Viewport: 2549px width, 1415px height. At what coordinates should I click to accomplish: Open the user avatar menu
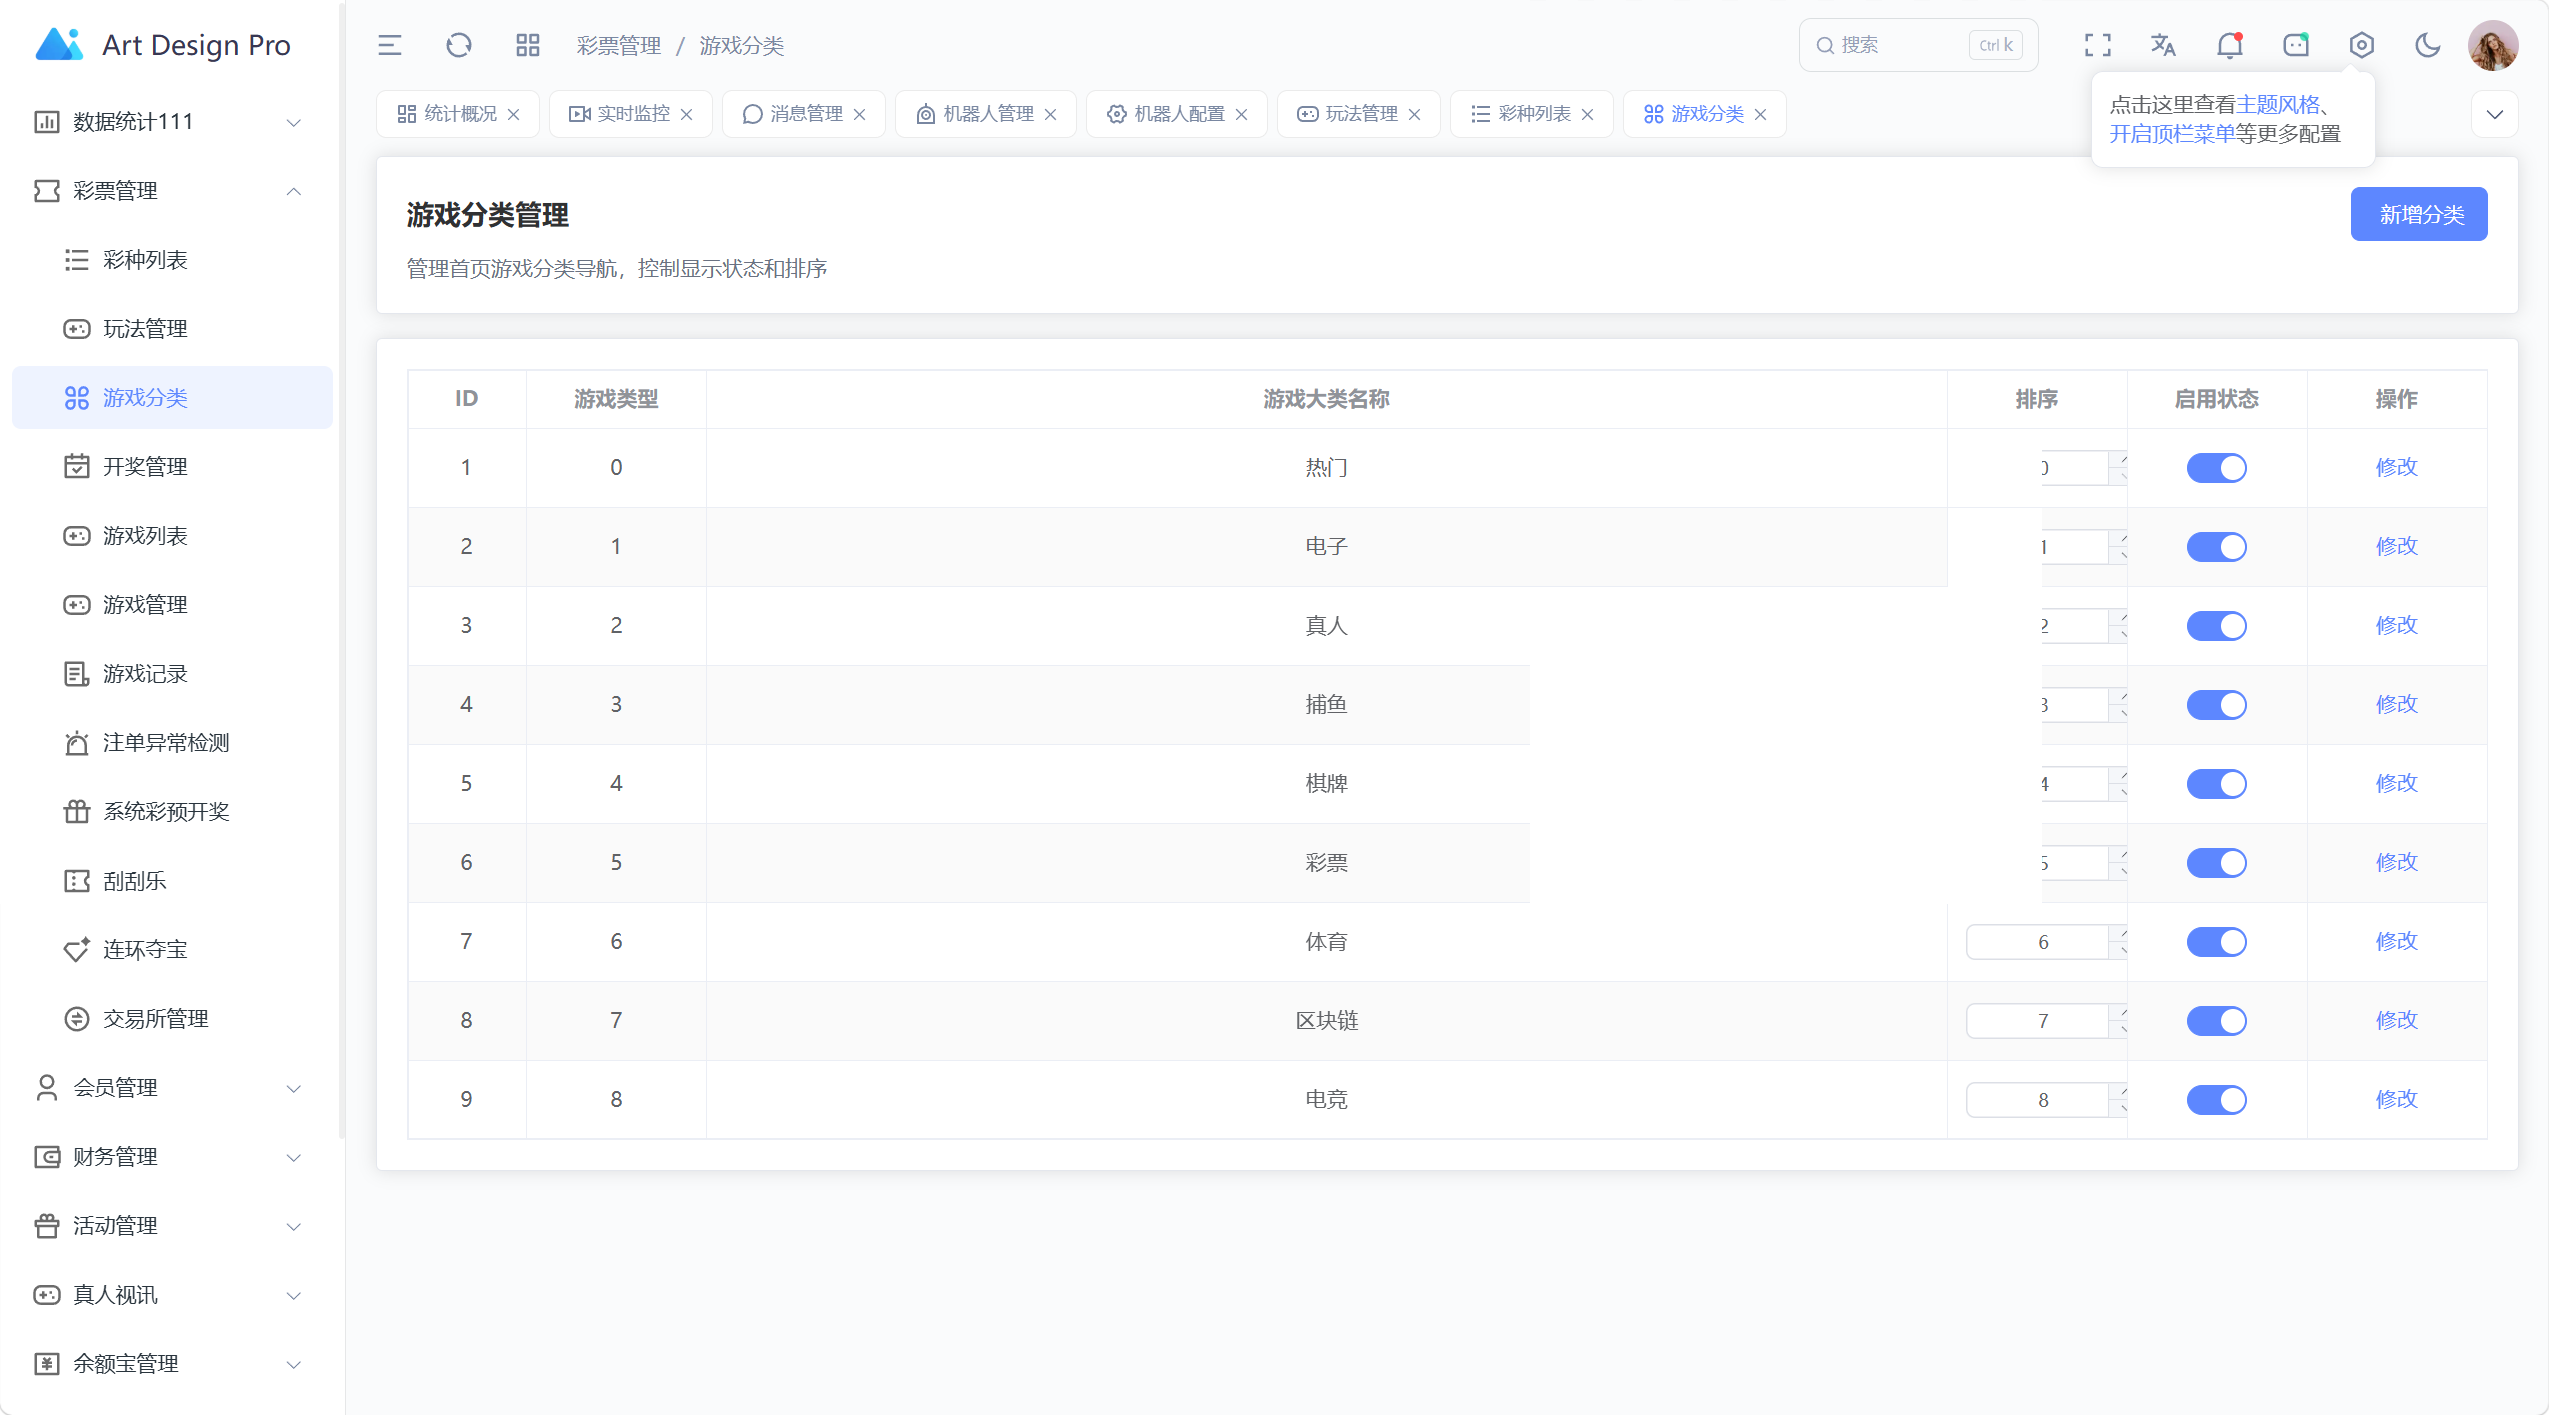pyautogui.click(x=2493, y=45)
